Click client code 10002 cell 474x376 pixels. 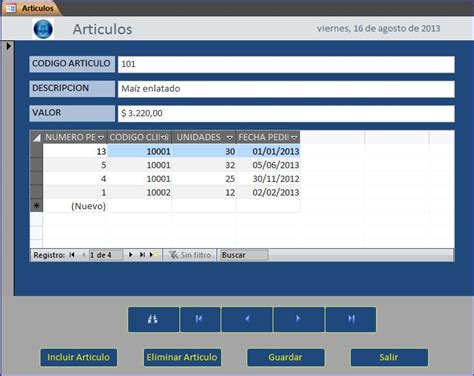tap(139, 192)
